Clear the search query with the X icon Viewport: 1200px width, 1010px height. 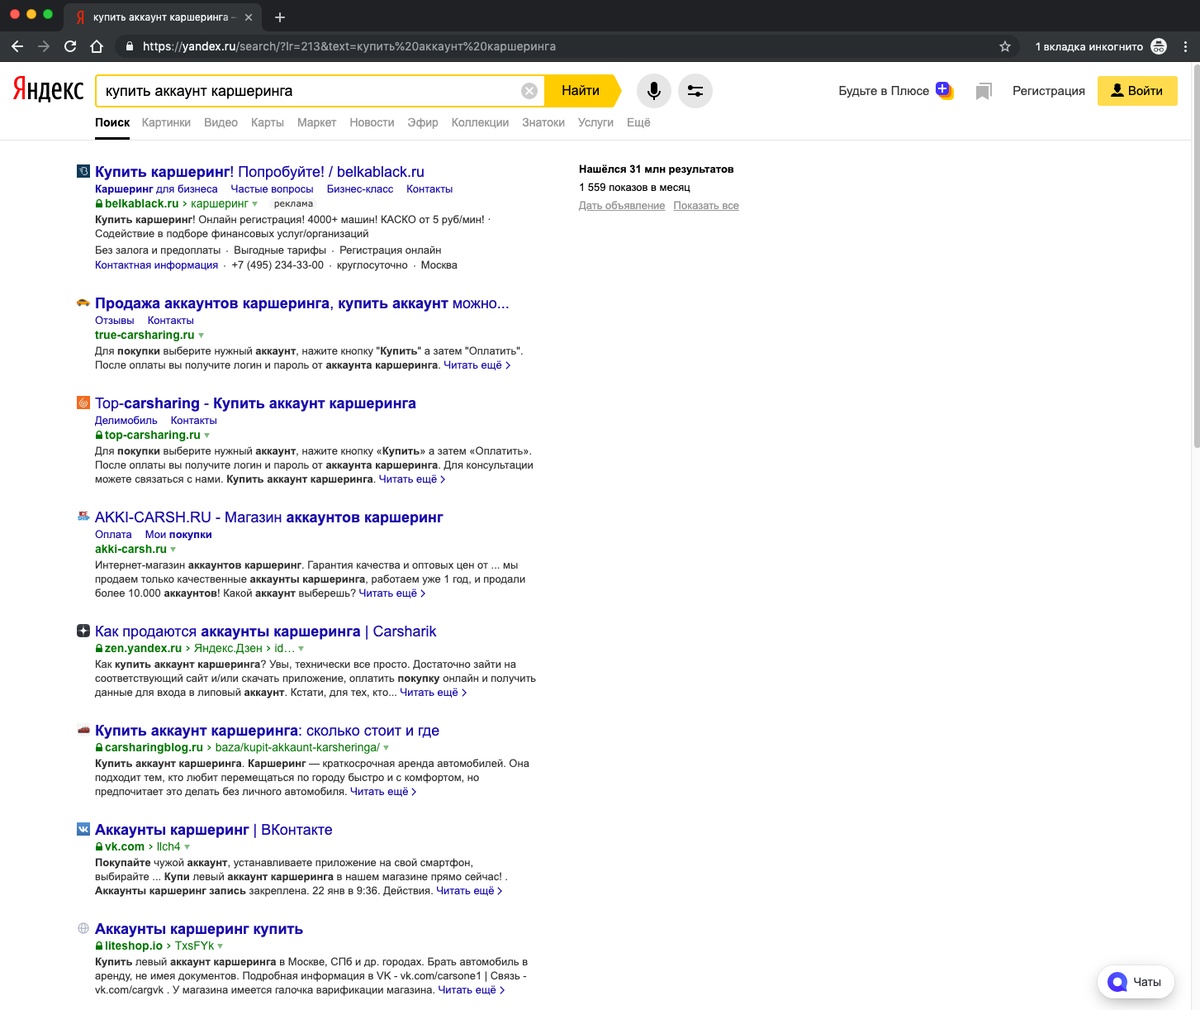point(529,91)
